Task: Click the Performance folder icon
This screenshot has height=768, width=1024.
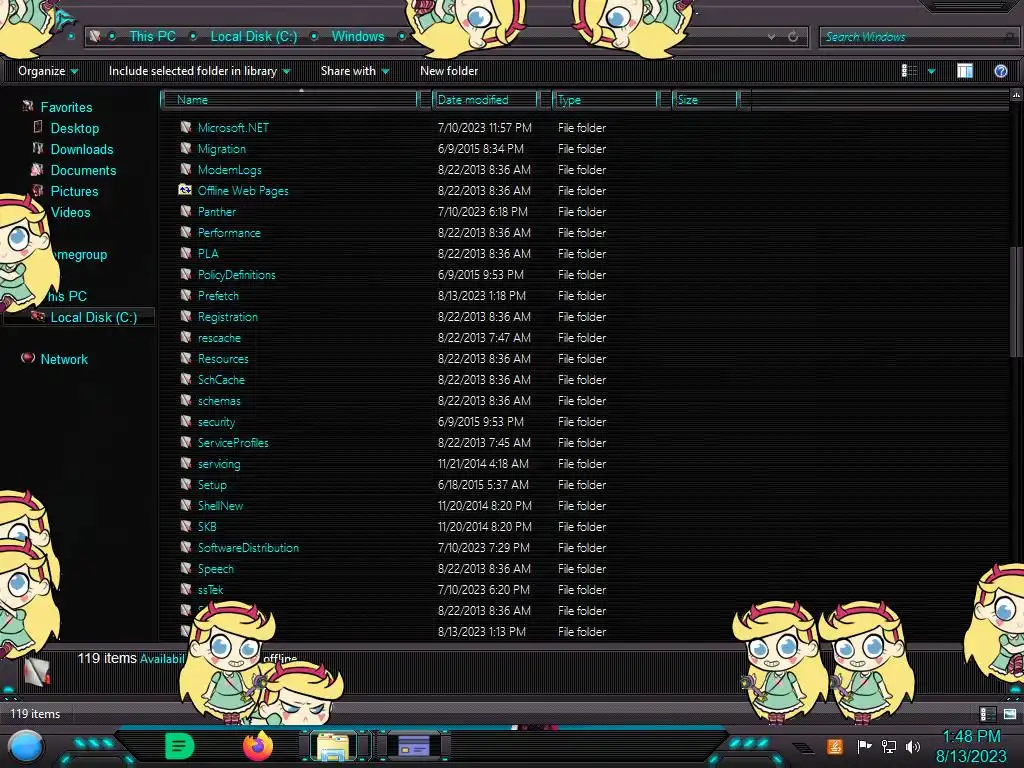Action: (185, 232)
